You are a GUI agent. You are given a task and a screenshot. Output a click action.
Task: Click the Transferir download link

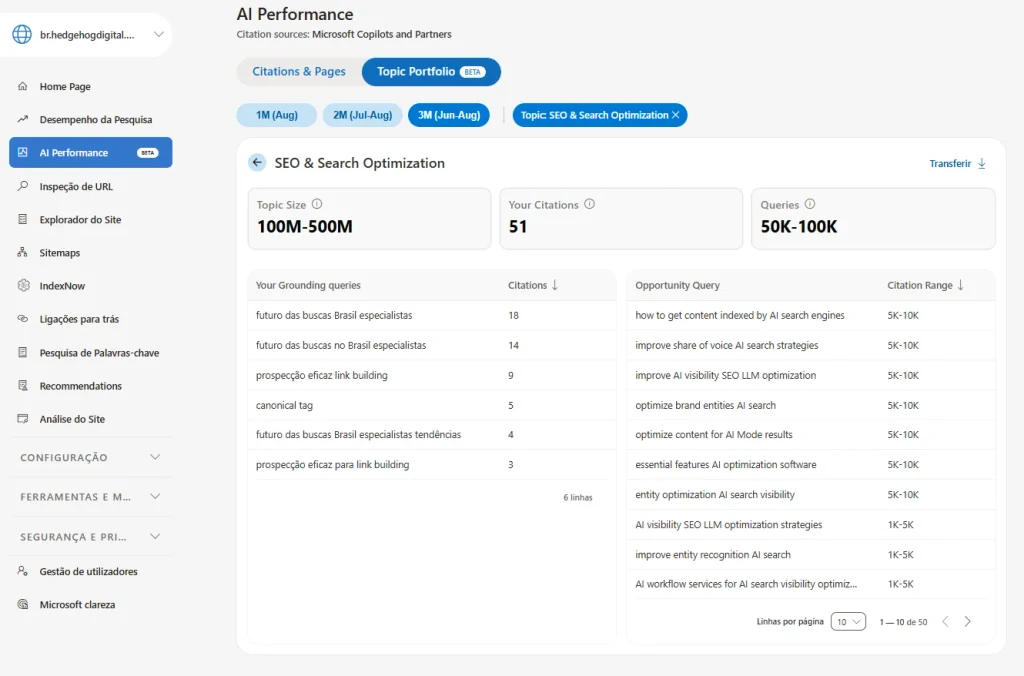(957, 163)
